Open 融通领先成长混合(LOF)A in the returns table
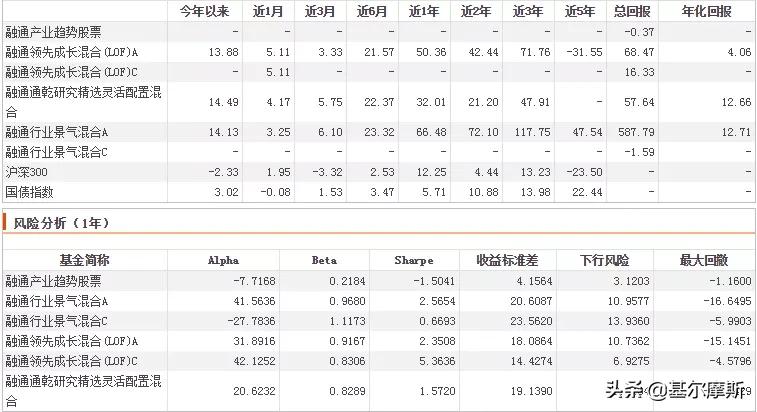 (71, 52)
